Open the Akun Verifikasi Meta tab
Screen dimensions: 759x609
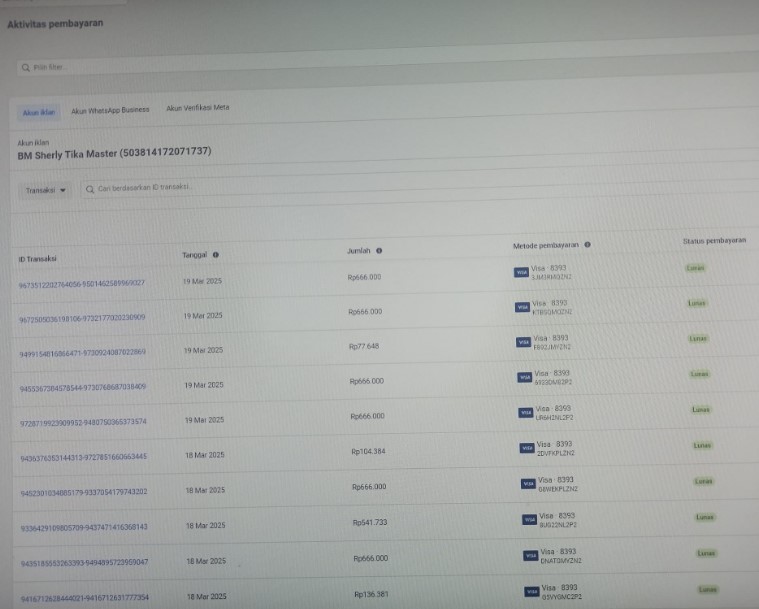(x=197, y=107)
